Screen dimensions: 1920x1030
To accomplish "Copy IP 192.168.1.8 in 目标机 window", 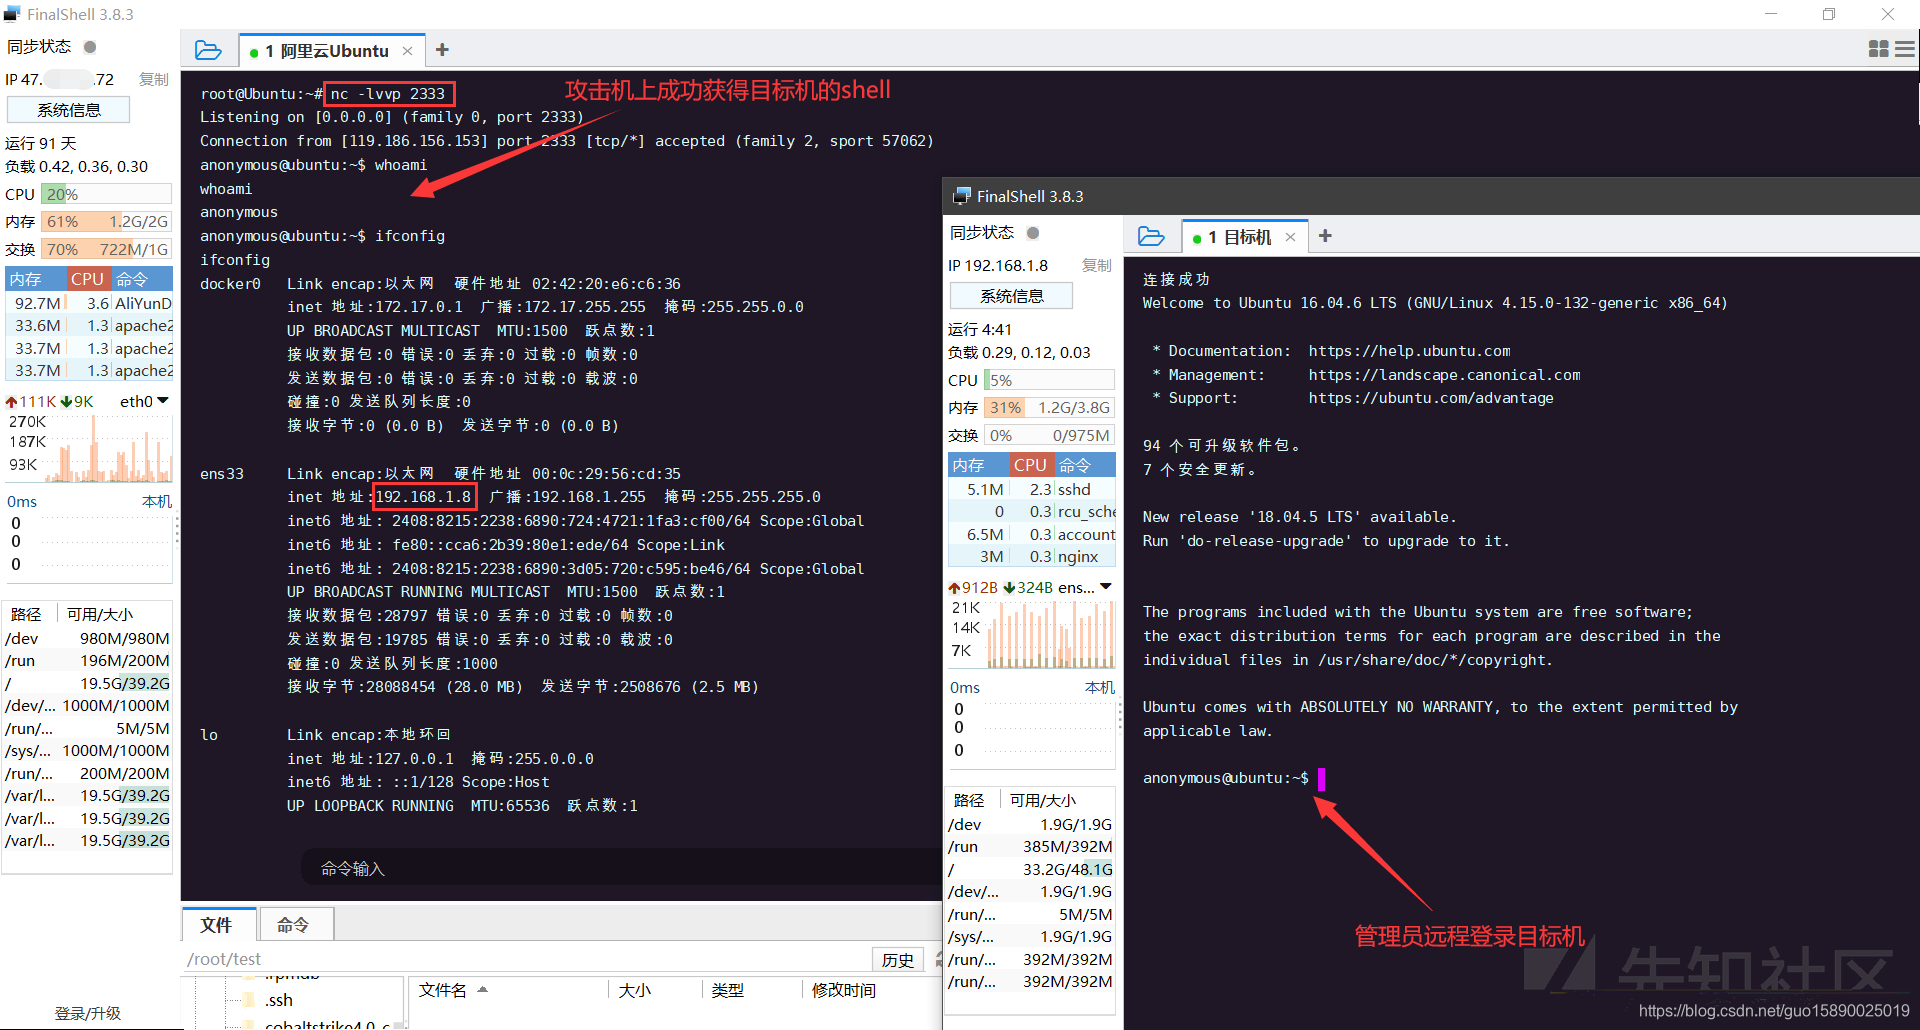I will [1097, 265].
